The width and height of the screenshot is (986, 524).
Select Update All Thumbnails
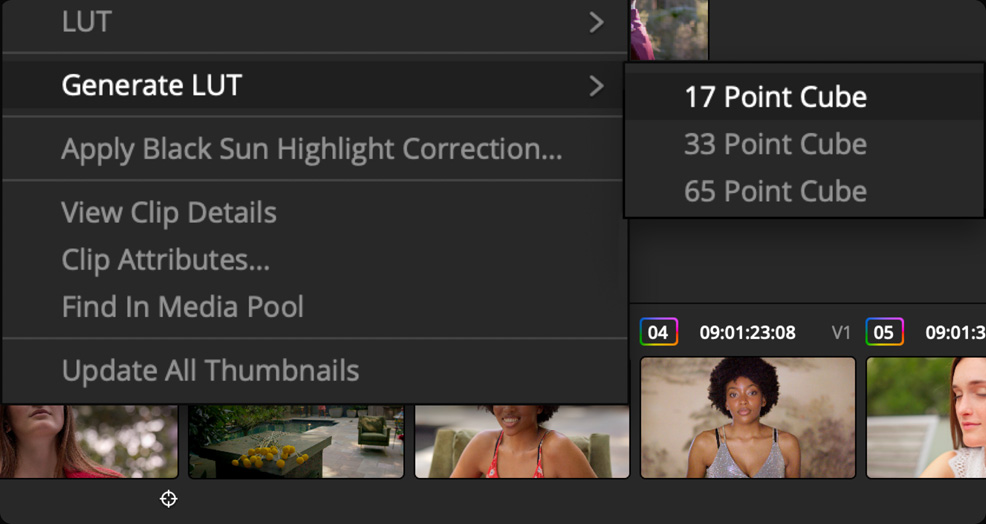(x=210, y=370)
